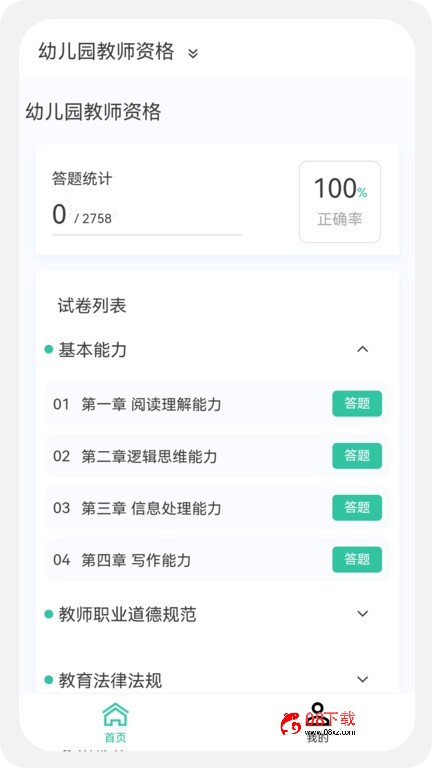Screen dimensions: 432x768
Task: Click the answer progress bar under 答题统计
Action: (146, 235)
